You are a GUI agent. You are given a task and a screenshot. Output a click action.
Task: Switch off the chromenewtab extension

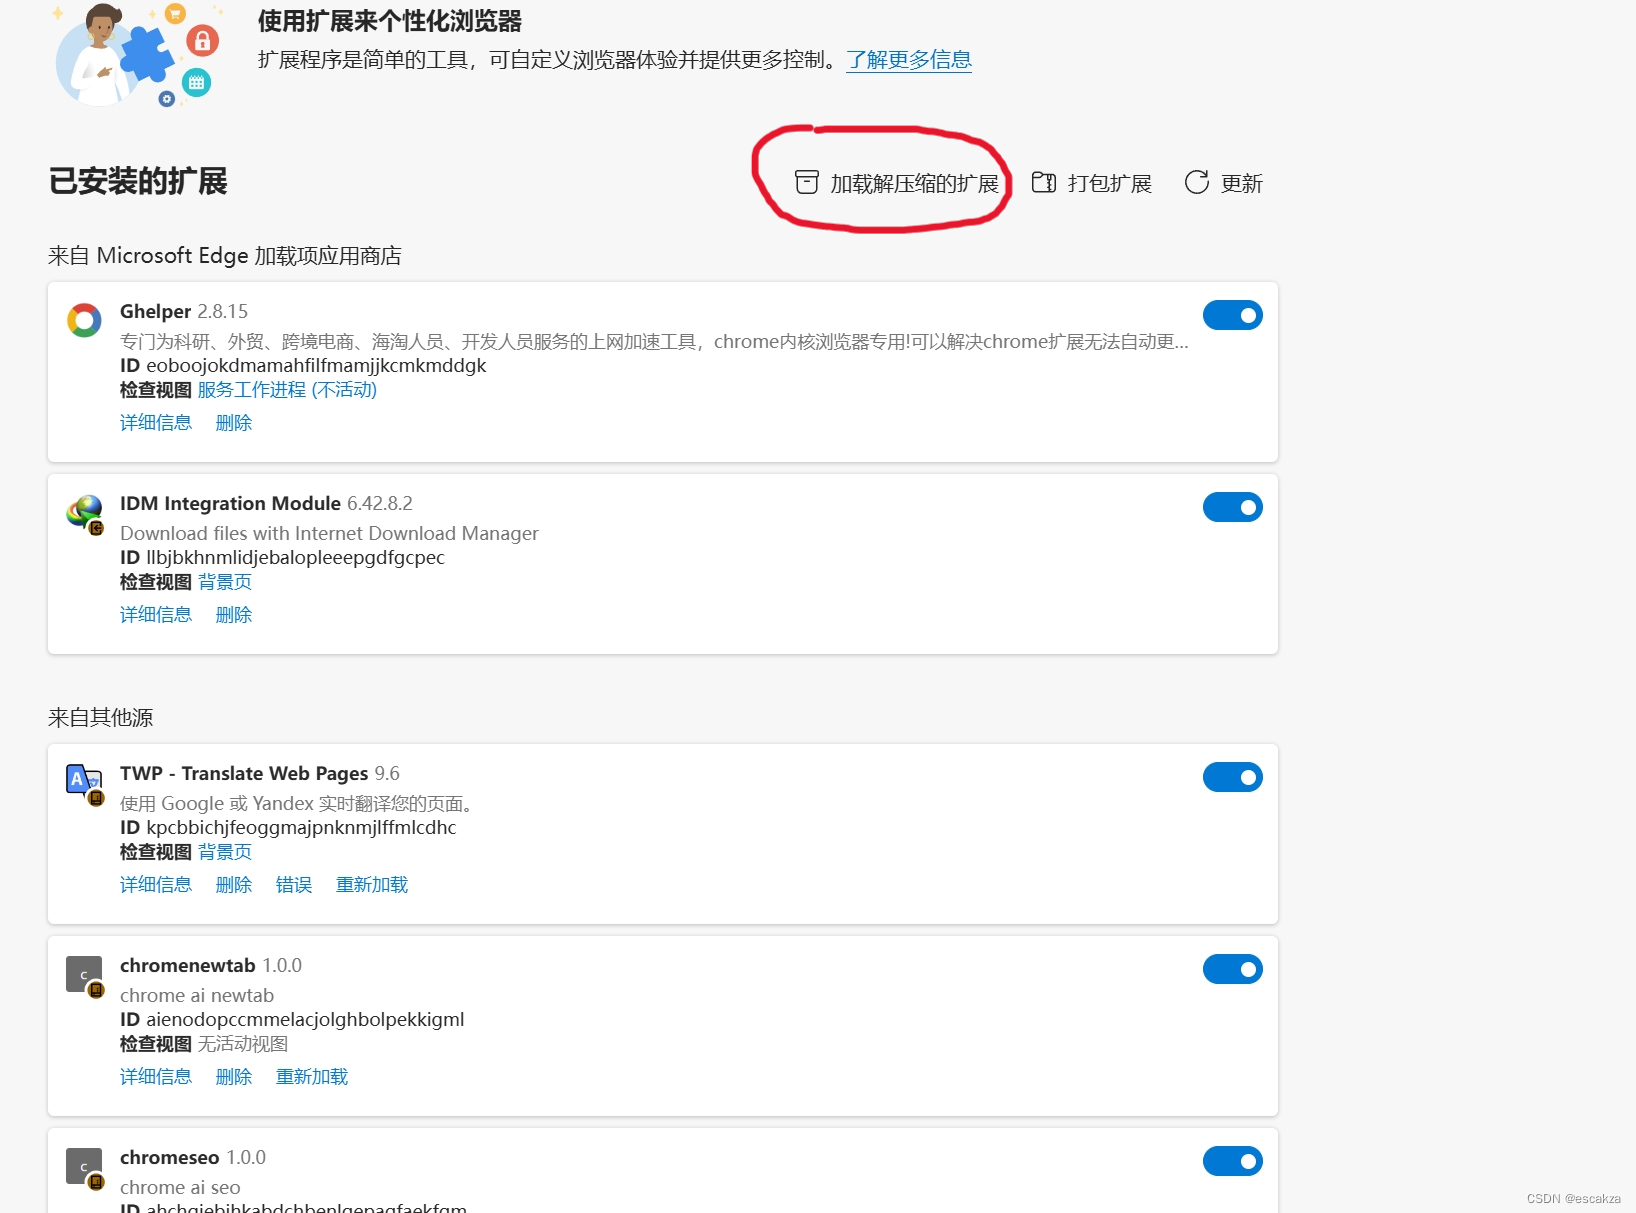tap(1233, 969)
